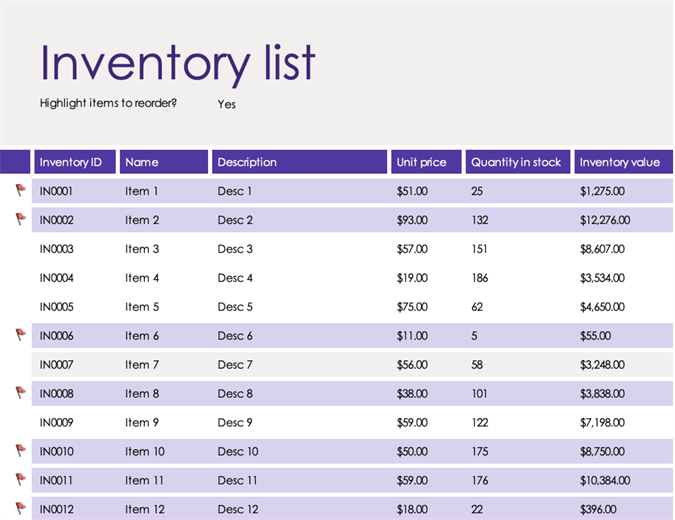Click the red flag next to IN0010
Screen dimensions: 675x520
coord(20,451)
